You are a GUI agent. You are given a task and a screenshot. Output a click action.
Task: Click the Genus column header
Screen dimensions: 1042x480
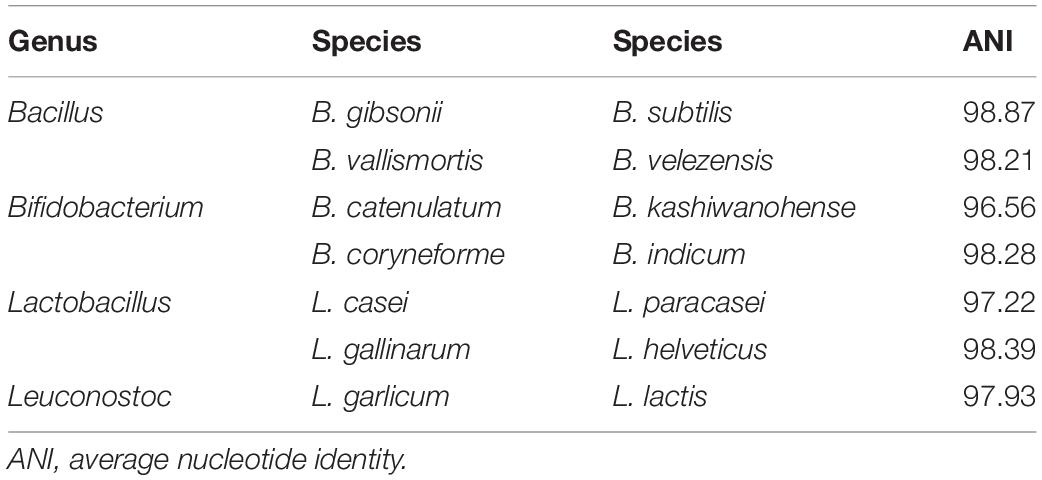[x=52, y=42]
